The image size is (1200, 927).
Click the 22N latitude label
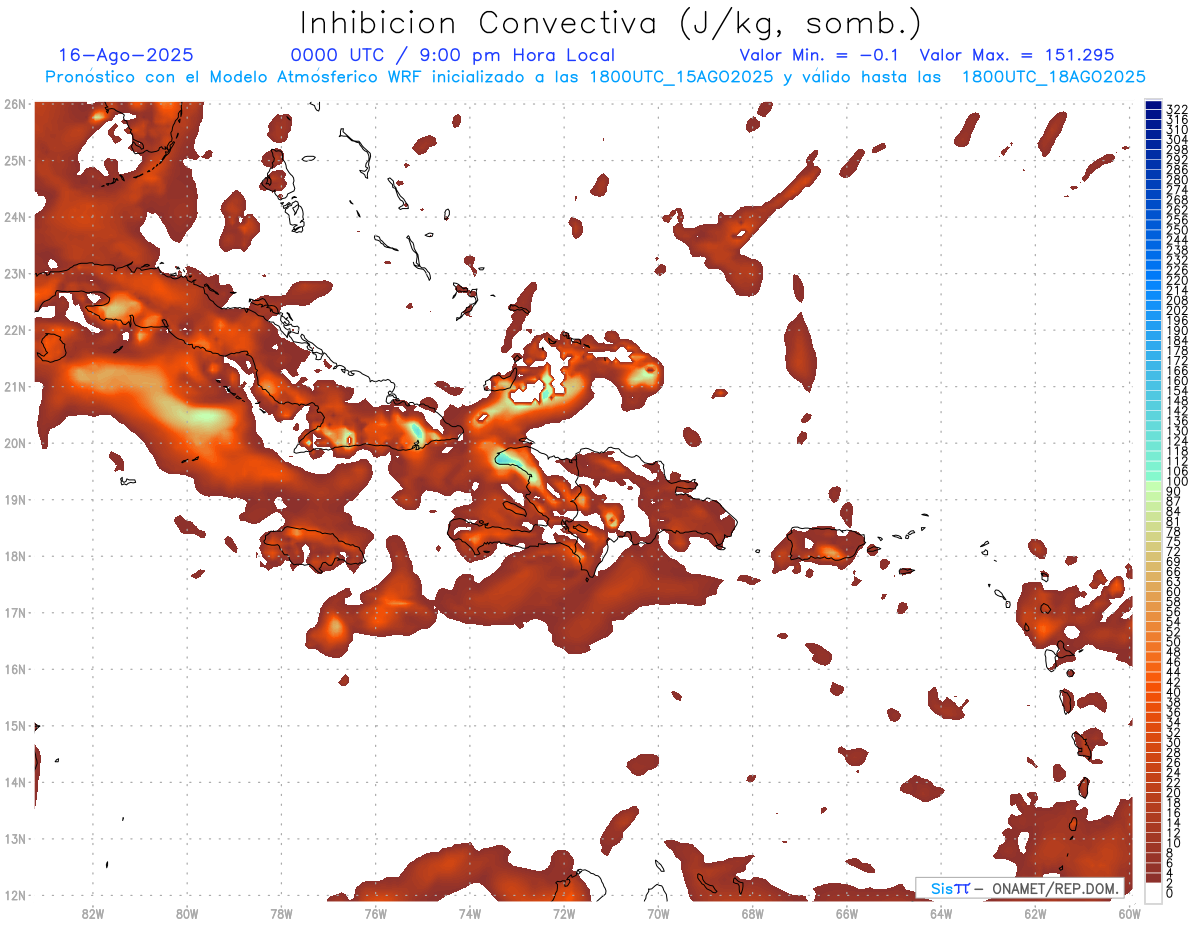coord(14,330)
